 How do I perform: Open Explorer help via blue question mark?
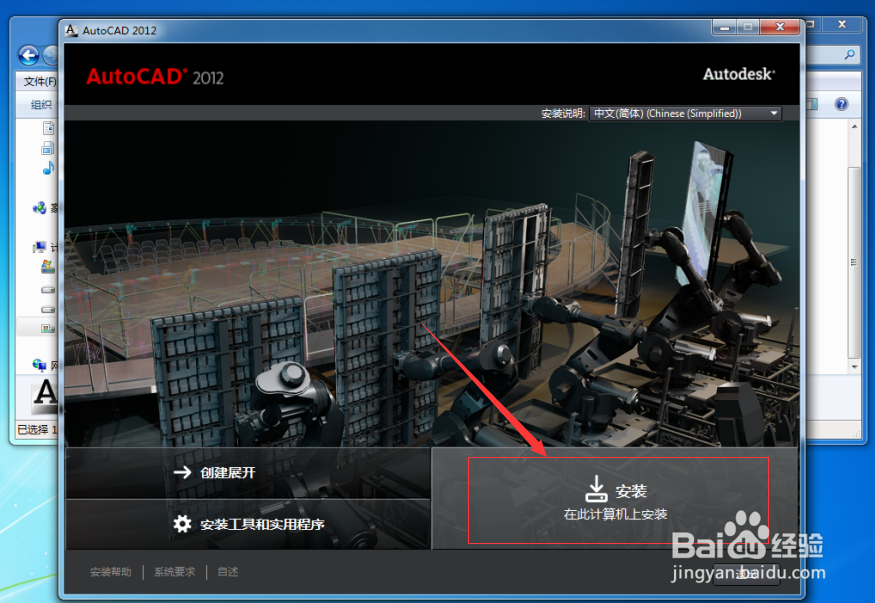click(x=842, y=104)
